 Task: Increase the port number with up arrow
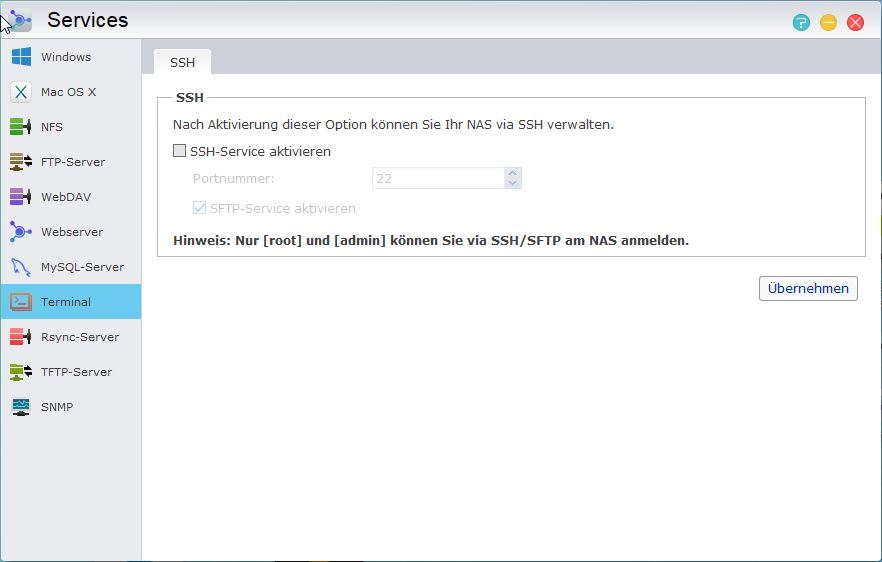tap(512, 173)
